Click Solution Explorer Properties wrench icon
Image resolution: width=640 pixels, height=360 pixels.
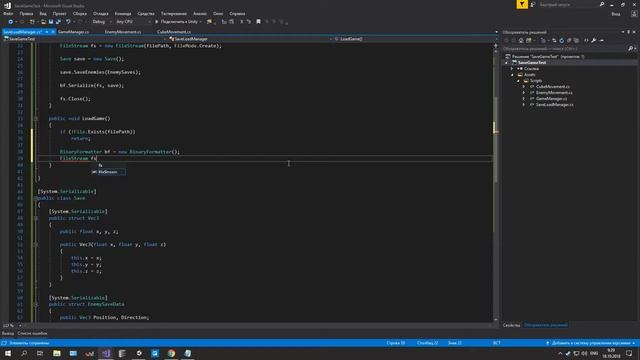click(593, 40)
